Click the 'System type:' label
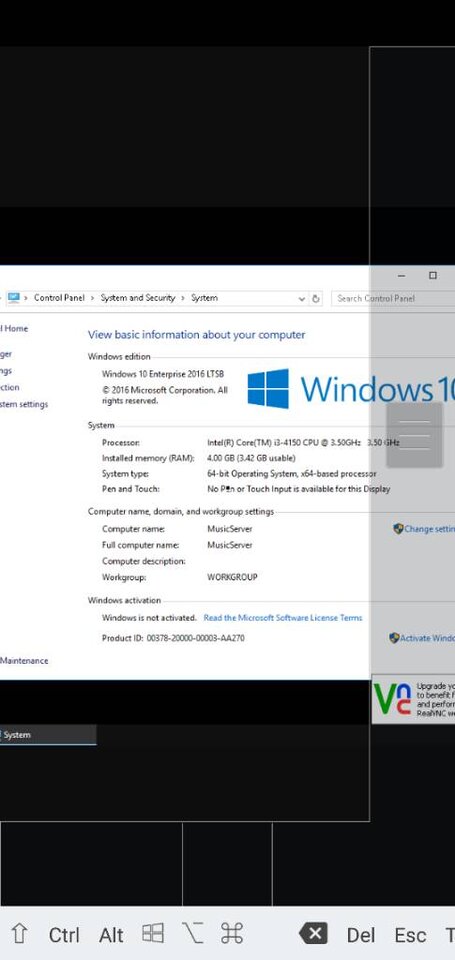Screen dimensions: 455x960 pyautogui.click(x=126, y=474)
